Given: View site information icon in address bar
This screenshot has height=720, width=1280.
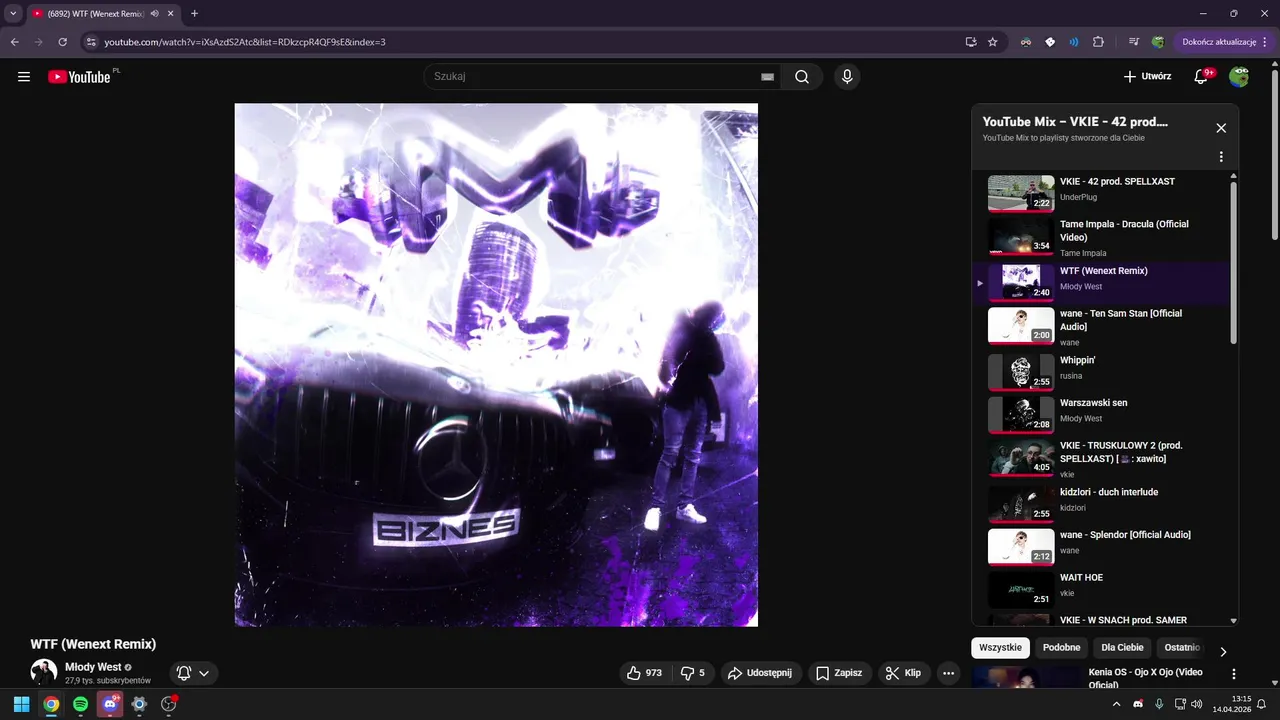Looking at the screenshot, I should [90, 42].
